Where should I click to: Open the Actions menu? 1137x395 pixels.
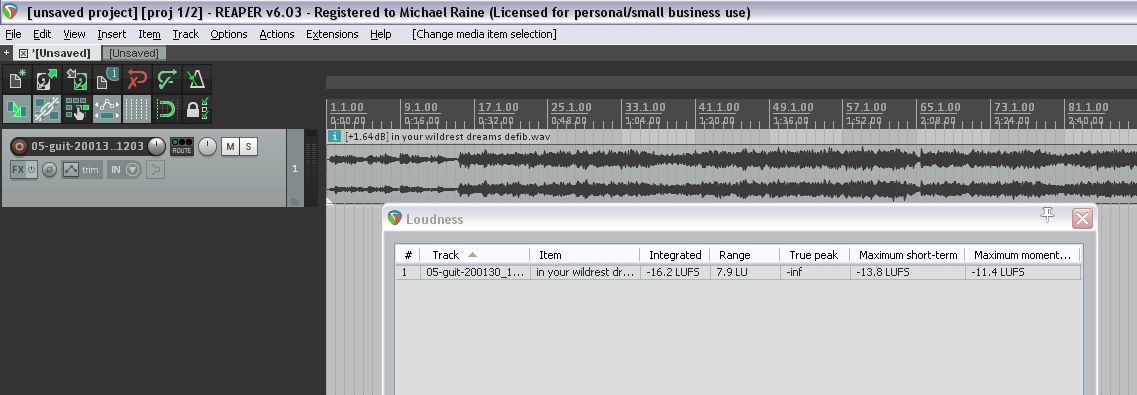[x=276, y=34]
